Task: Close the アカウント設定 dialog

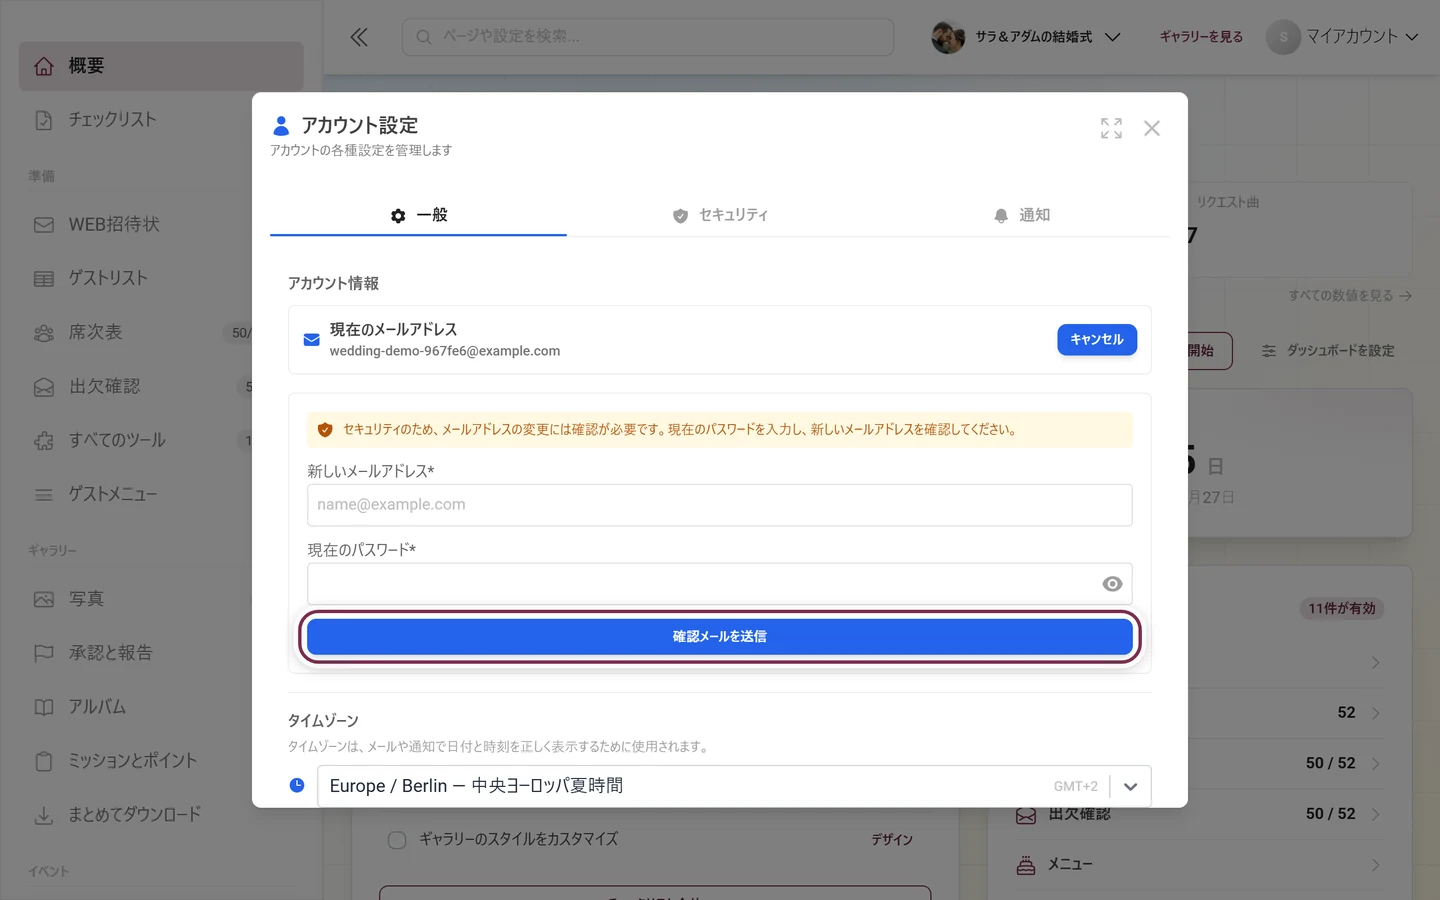Action: 1152,128
